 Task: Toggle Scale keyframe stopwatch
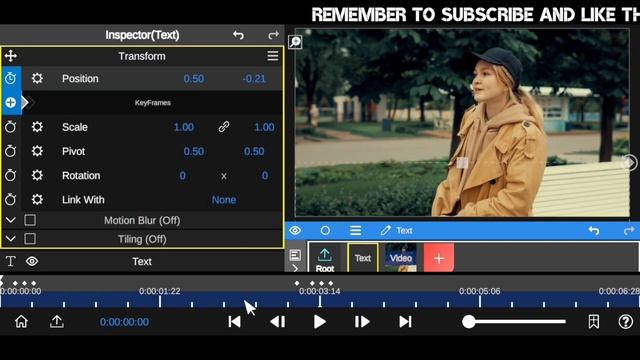pyautogui.click(x=11, y=127)
